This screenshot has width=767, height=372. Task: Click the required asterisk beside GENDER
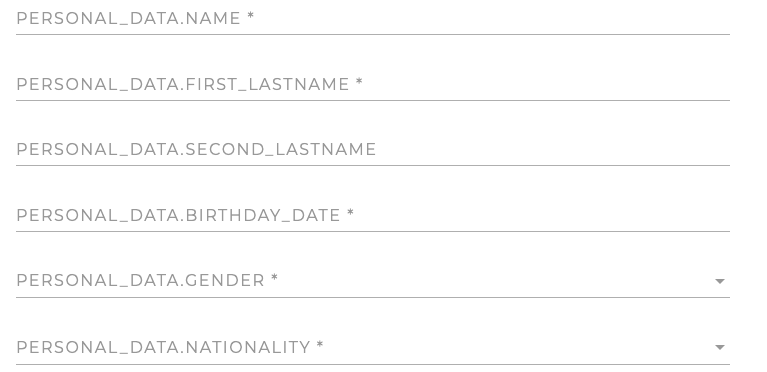[274, 278]
